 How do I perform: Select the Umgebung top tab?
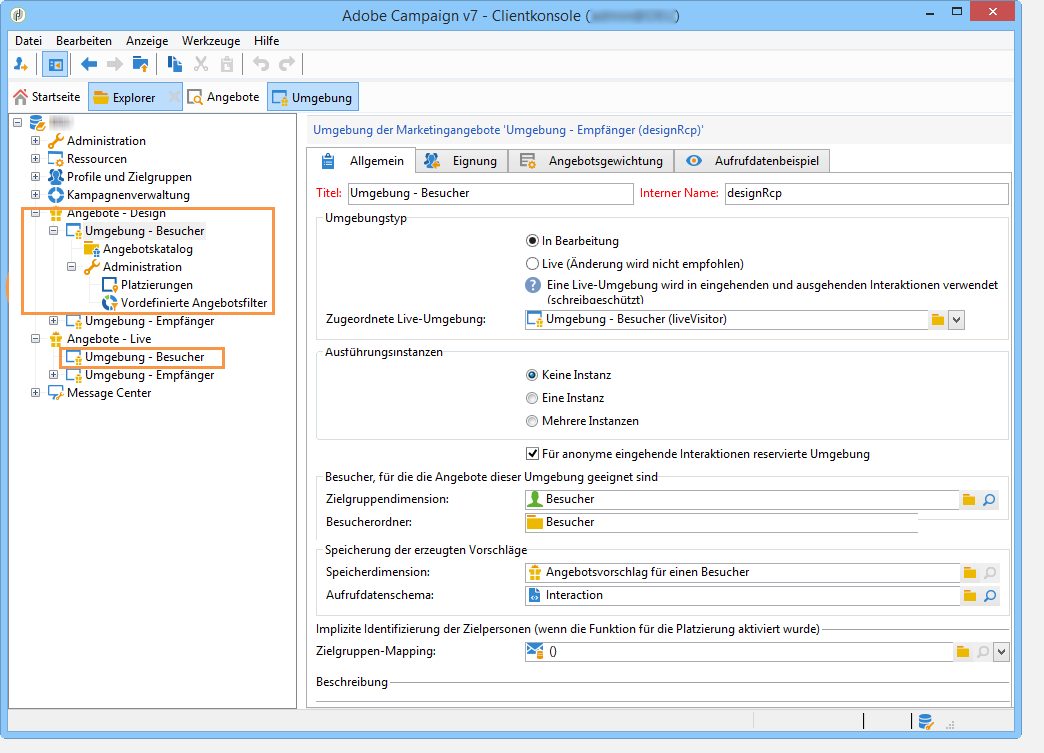pyautogui.click(x=312, y=97)
